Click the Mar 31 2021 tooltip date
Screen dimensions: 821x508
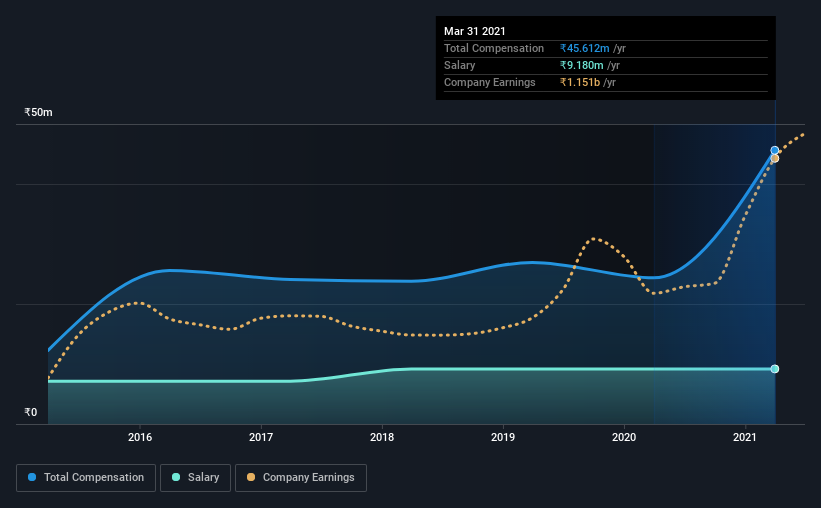point(474,31)
